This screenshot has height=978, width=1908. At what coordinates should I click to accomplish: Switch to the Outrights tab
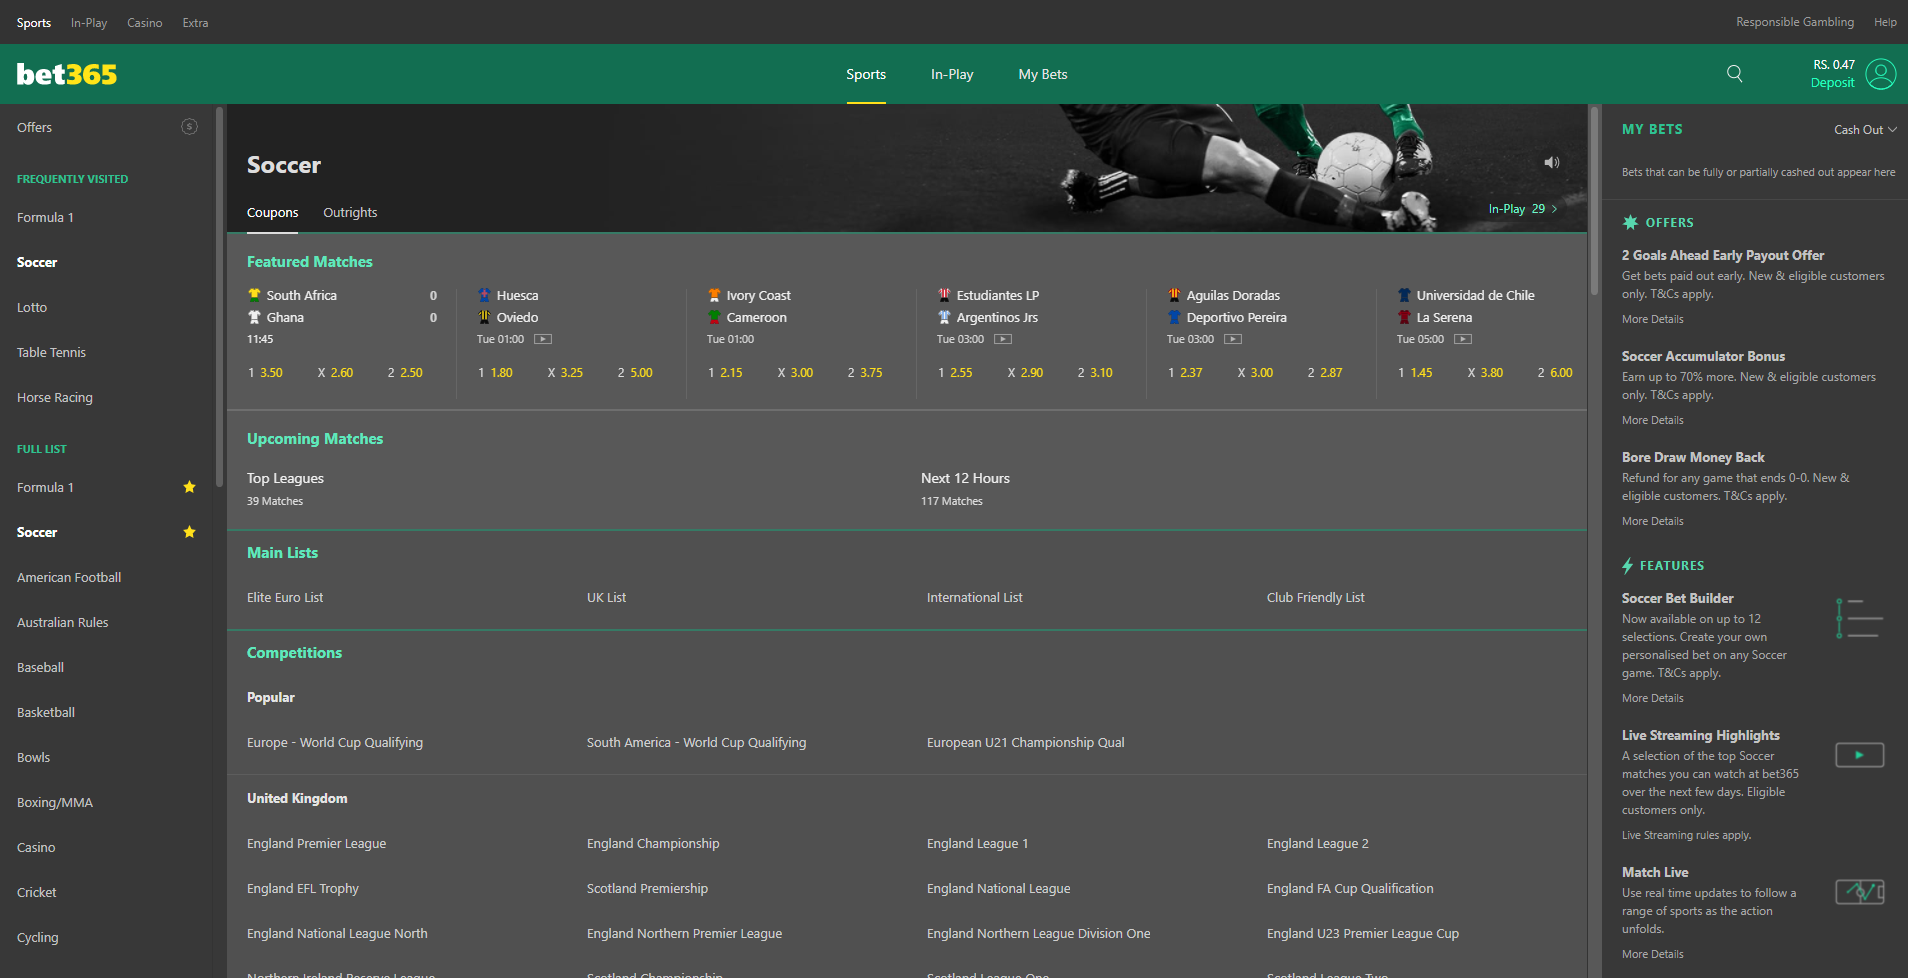tap(350, 212)
